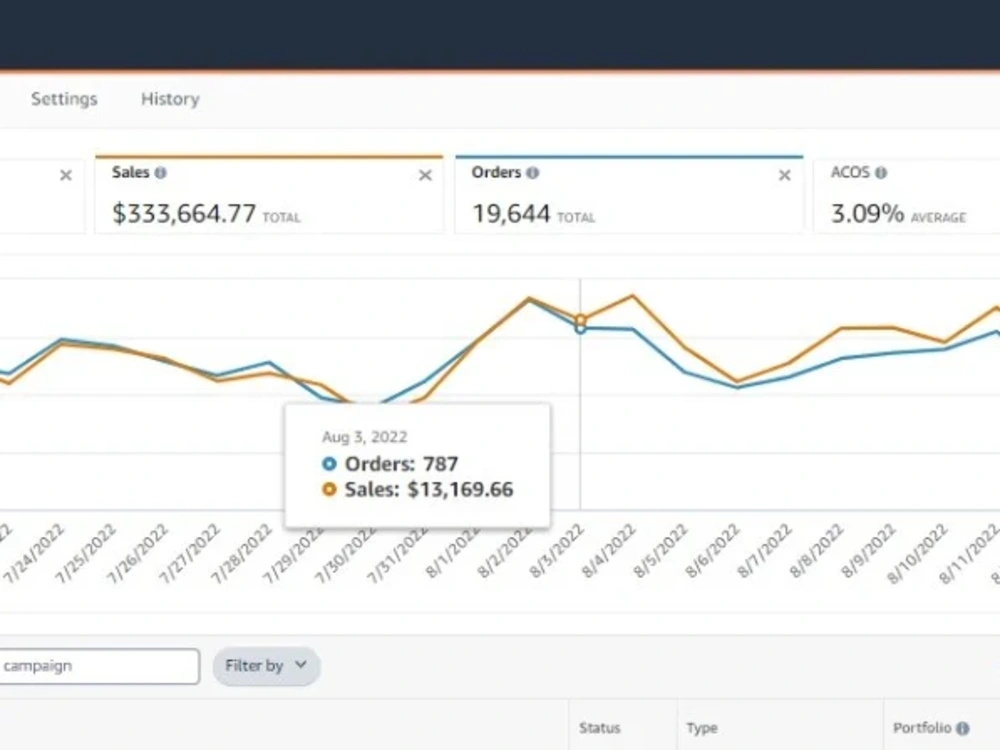
Task: Click the 'Aug 3, 2022' tooltip date
Action: tap(364, 437)
